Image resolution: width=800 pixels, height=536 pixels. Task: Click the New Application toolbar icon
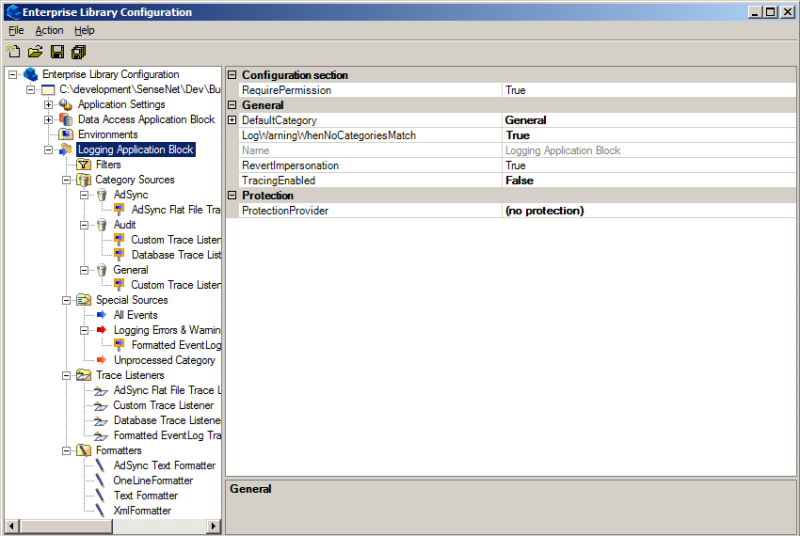click(14, 52)
